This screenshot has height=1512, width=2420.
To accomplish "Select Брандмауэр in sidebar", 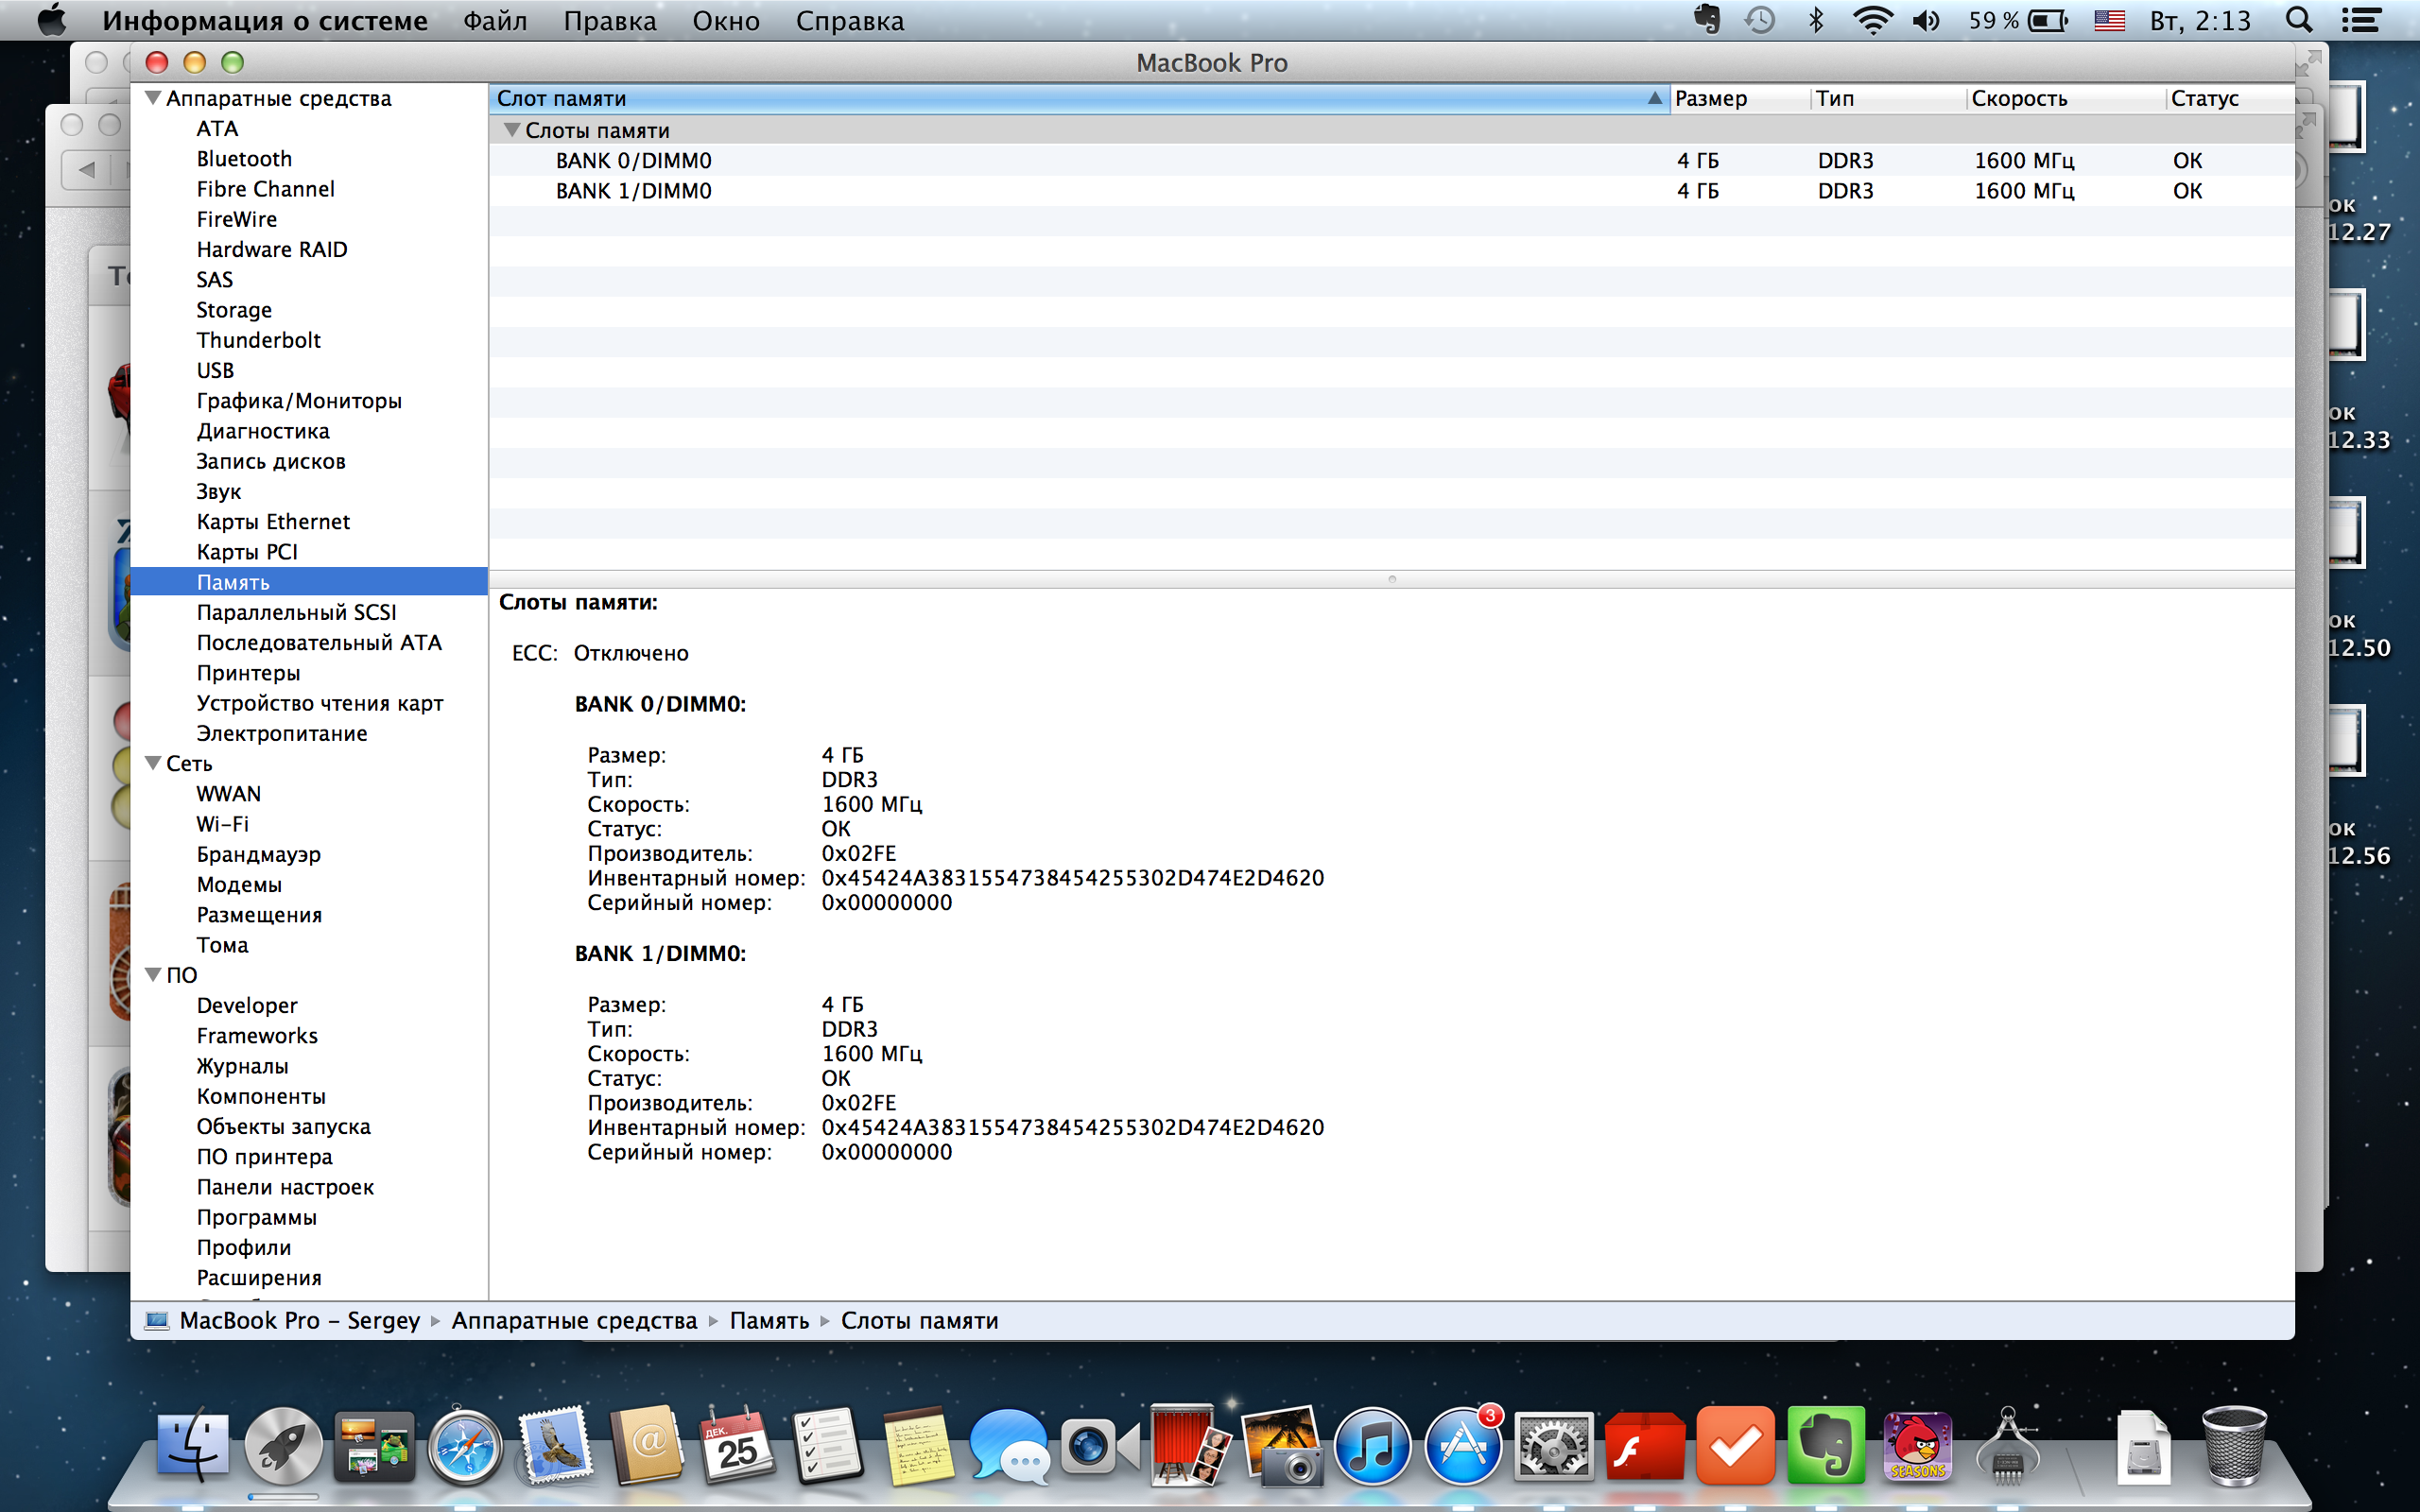I will pyautogui.click(x=258, y=854).
